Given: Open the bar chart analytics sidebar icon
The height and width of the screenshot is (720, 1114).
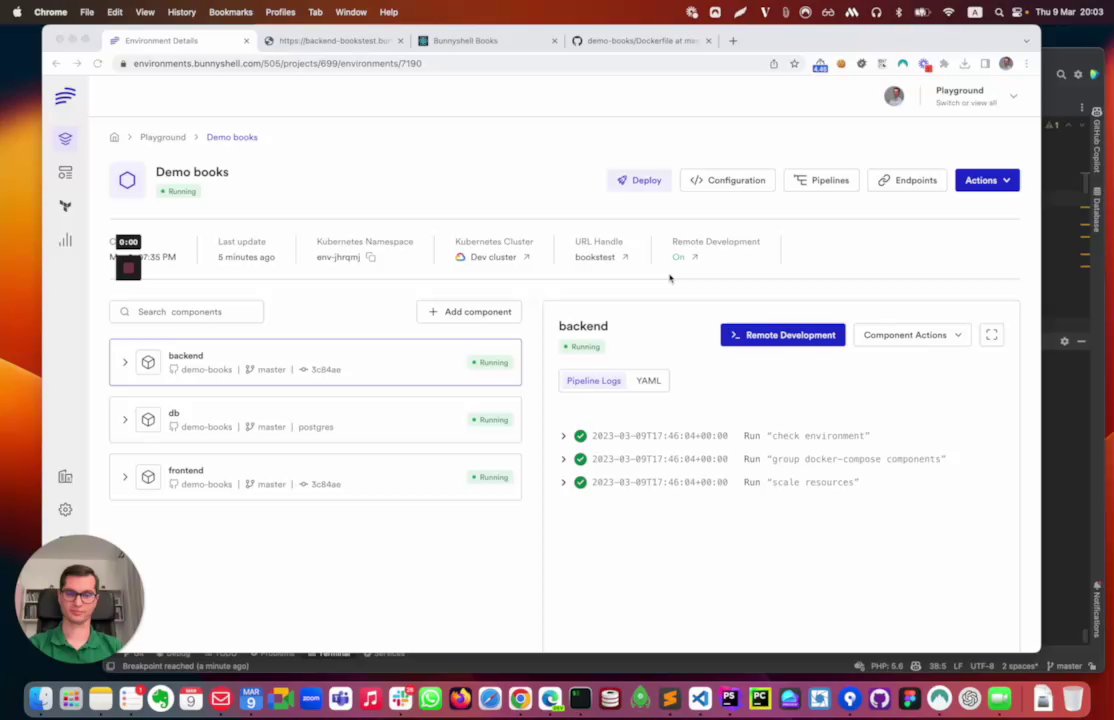Looking at the screenshot, I should coord(65,240).
